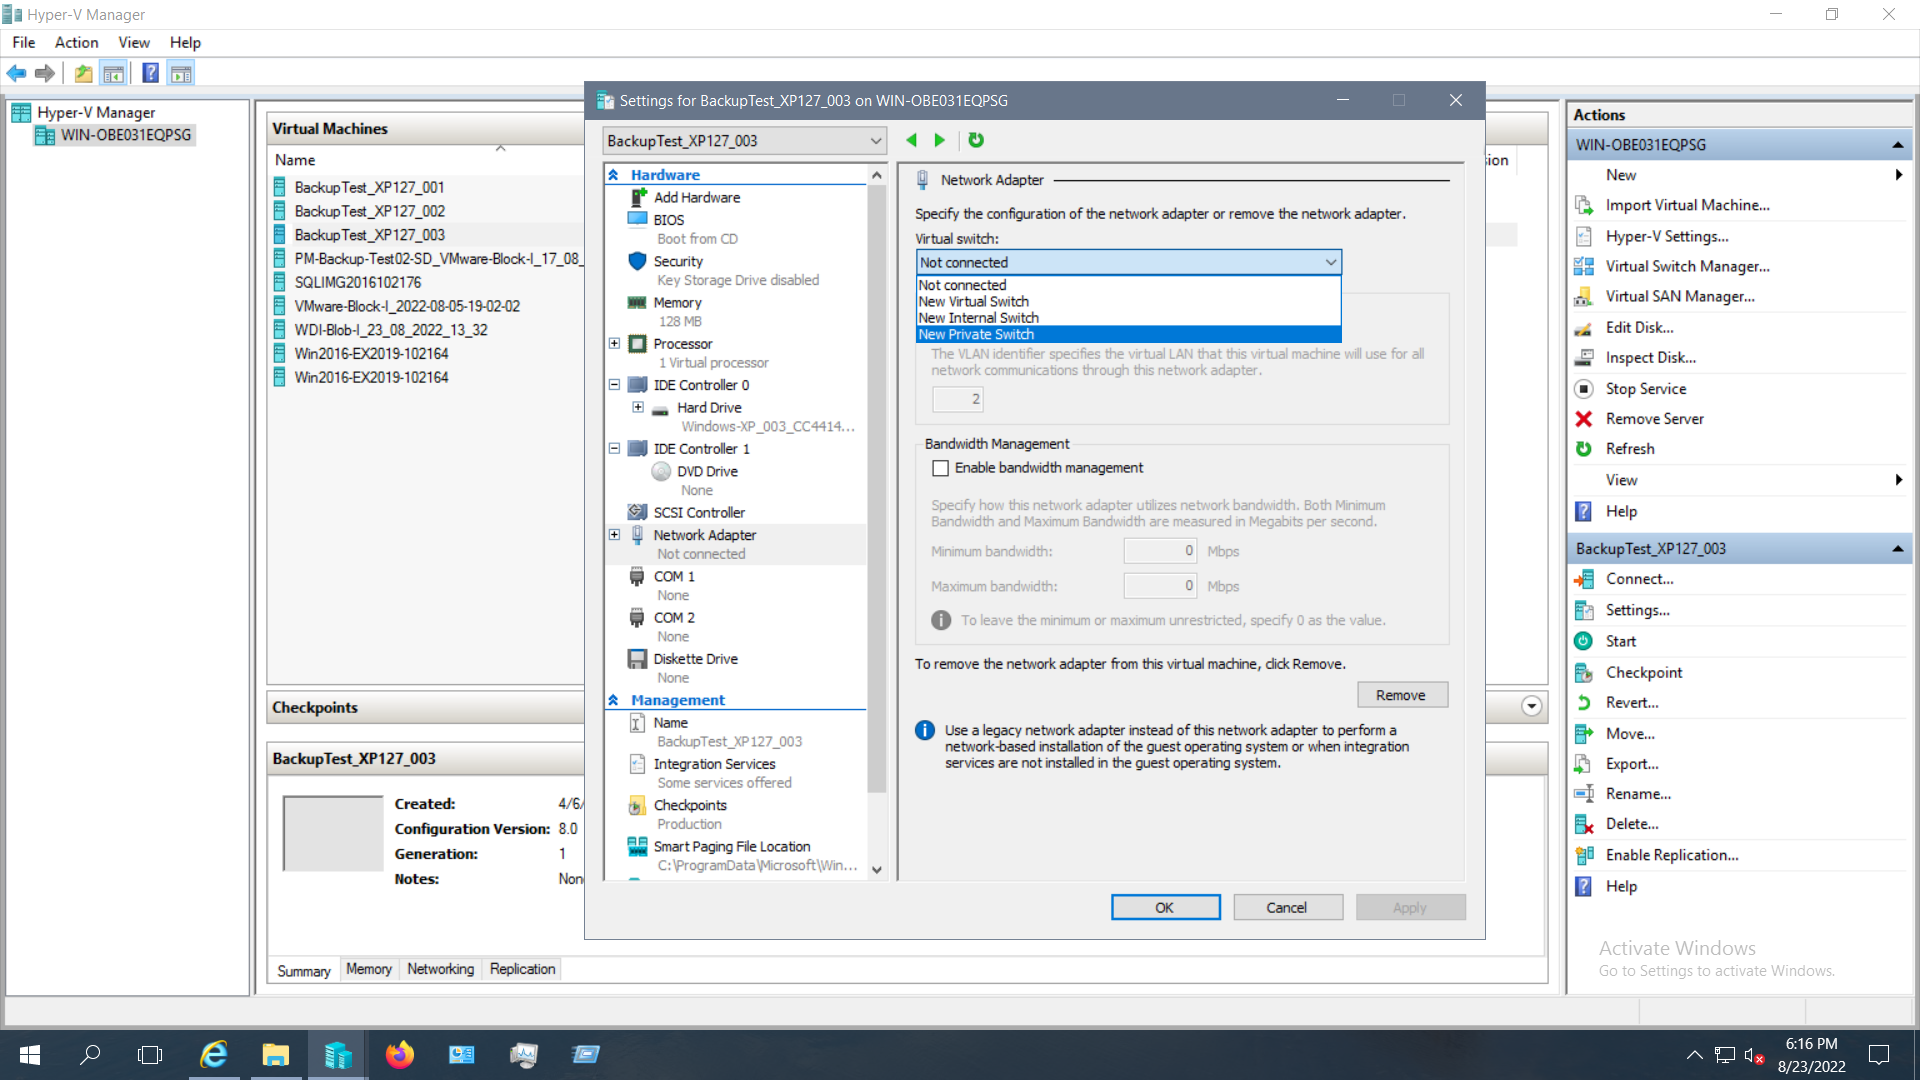Click the clock in system tray
Viewport: 1920px width, 1080px height.
(1811, 1055)
